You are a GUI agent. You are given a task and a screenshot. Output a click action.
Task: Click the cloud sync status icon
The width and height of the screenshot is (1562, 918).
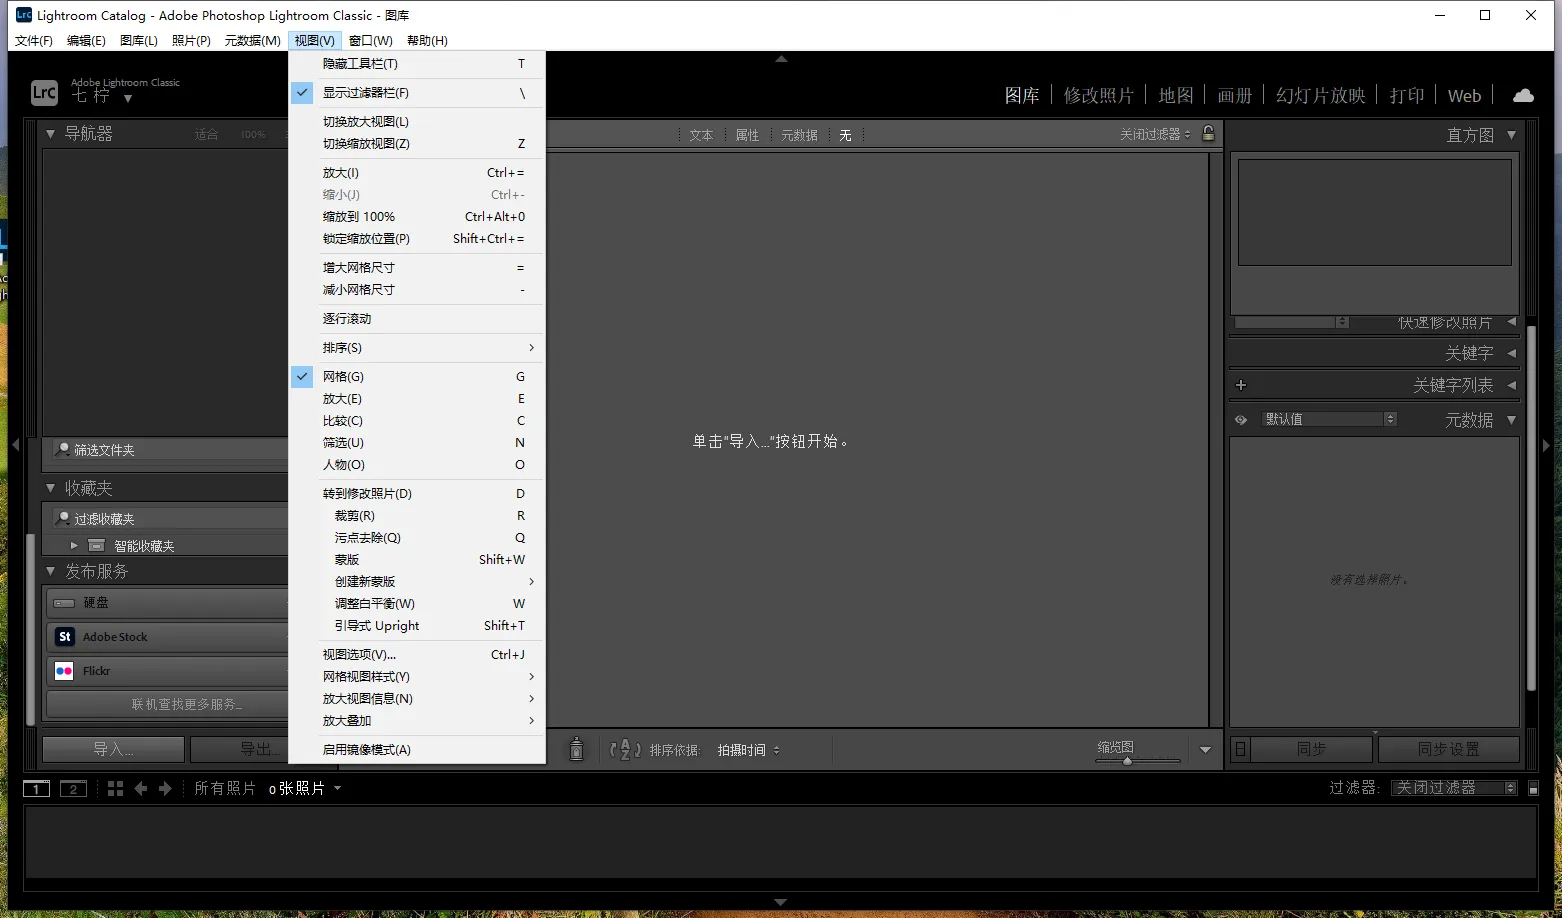(1523, 95)
